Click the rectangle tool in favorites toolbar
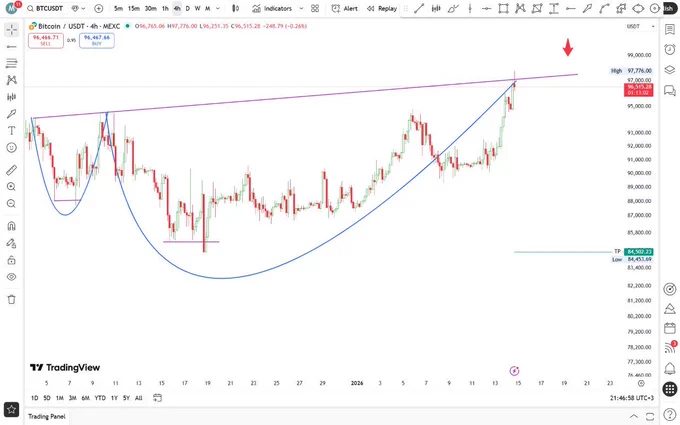Viewport: 680px width, 425px height. (503, 8)
